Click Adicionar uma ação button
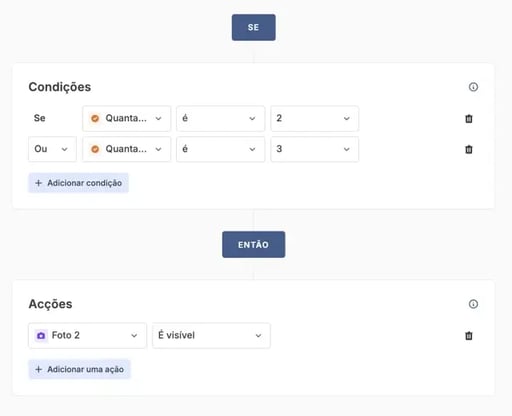Viewport: 512px width, 416px height. point(79,369)
